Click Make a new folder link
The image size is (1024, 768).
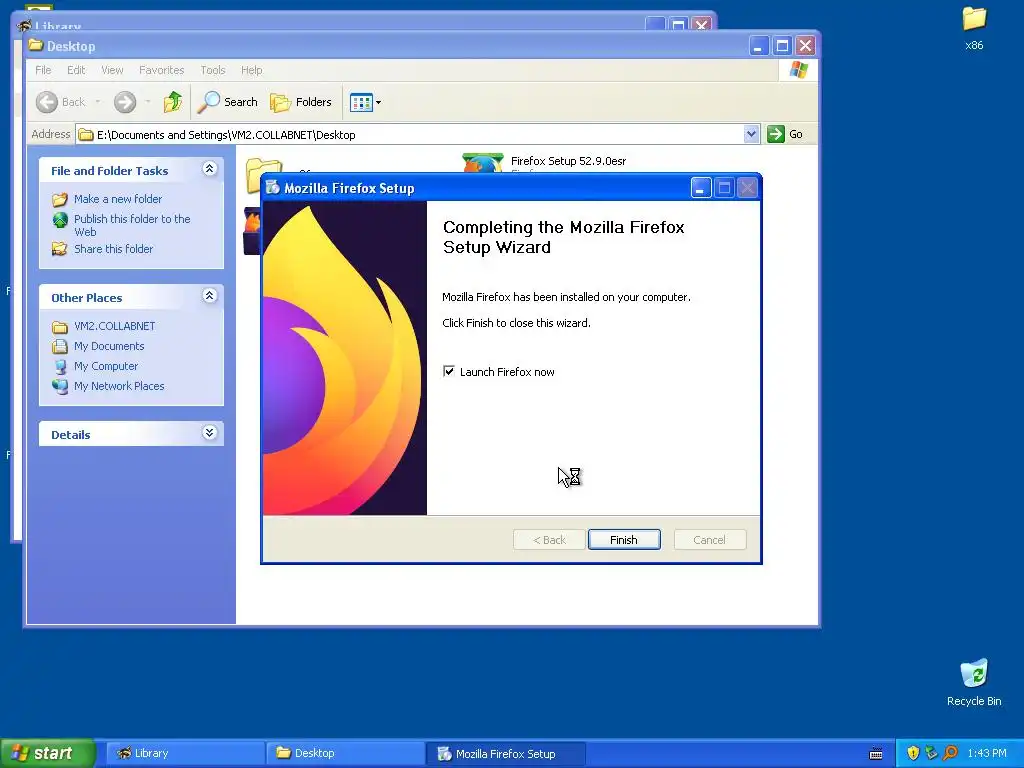[x=118, y=199]
